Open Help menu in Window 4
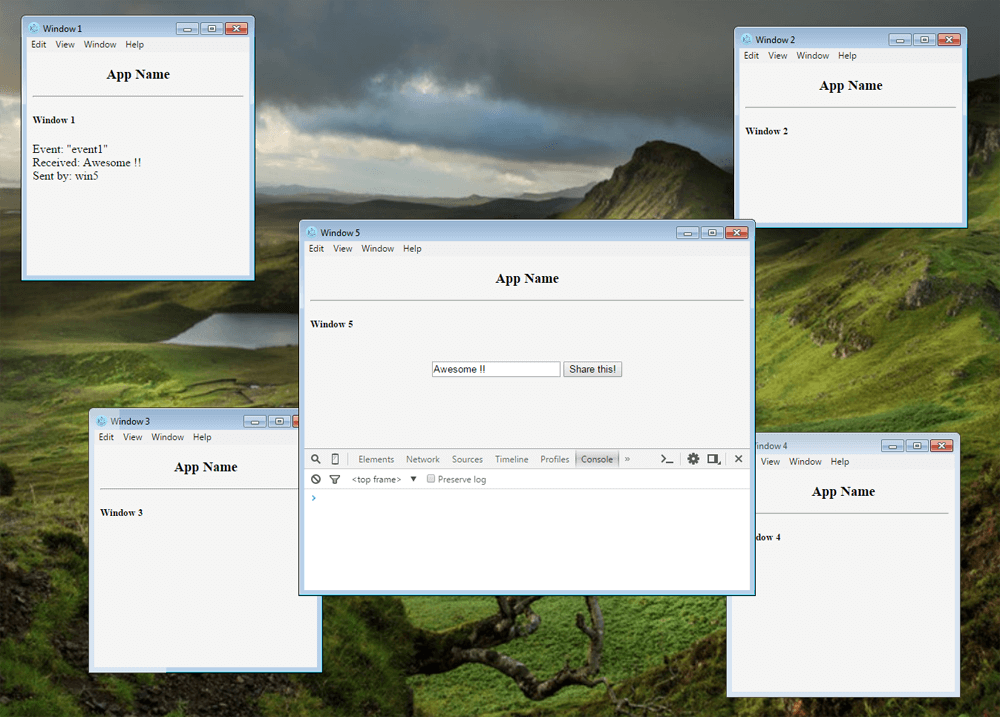This screenshot has height=717, width=1000. [839, 461]
